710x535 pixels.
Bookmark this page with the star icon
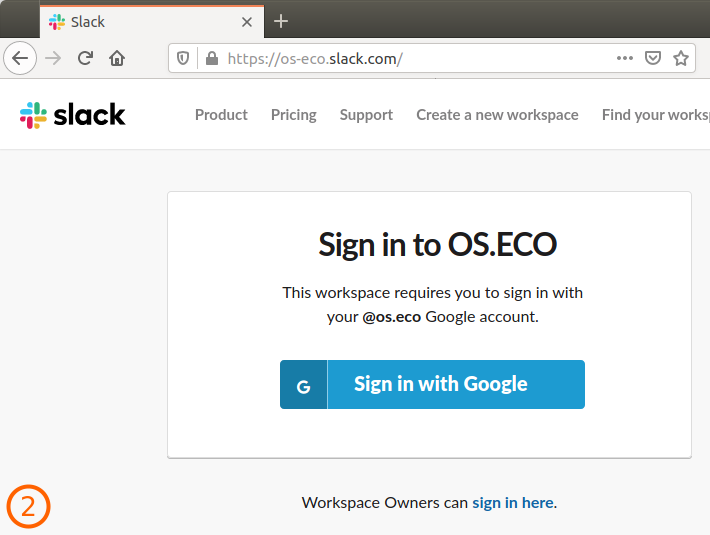click(681, 58)
